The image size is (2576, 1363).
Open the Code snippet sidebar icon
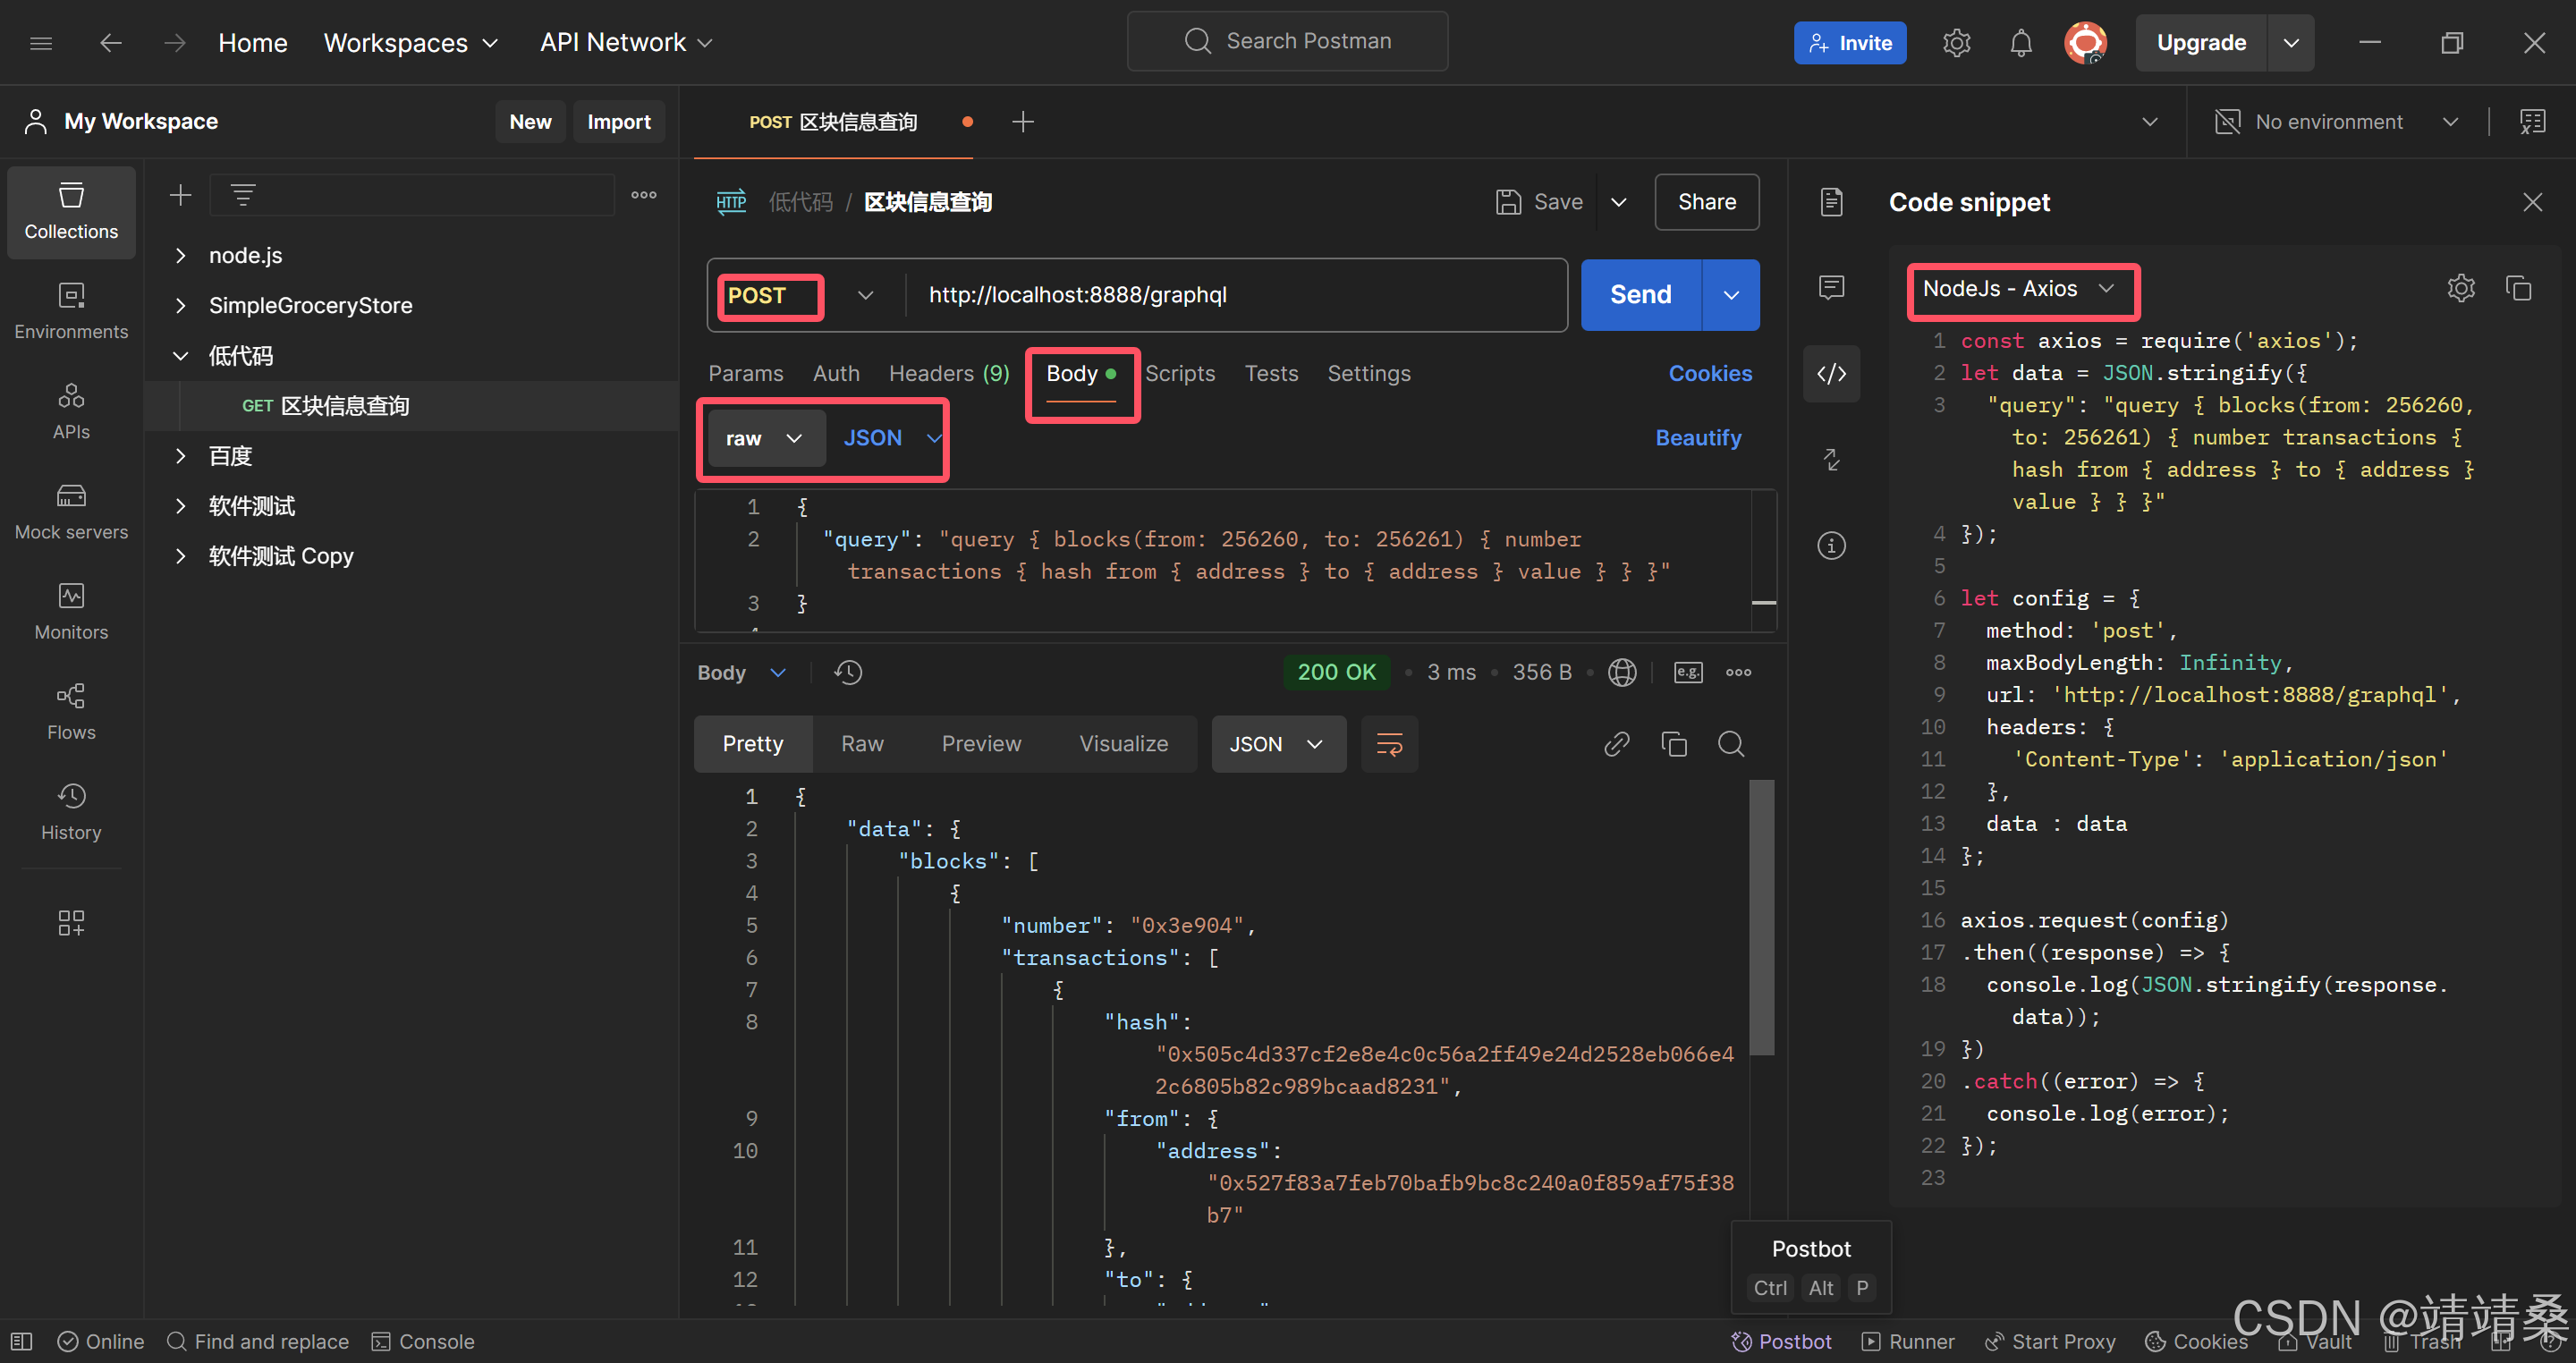coord(1831,374)
